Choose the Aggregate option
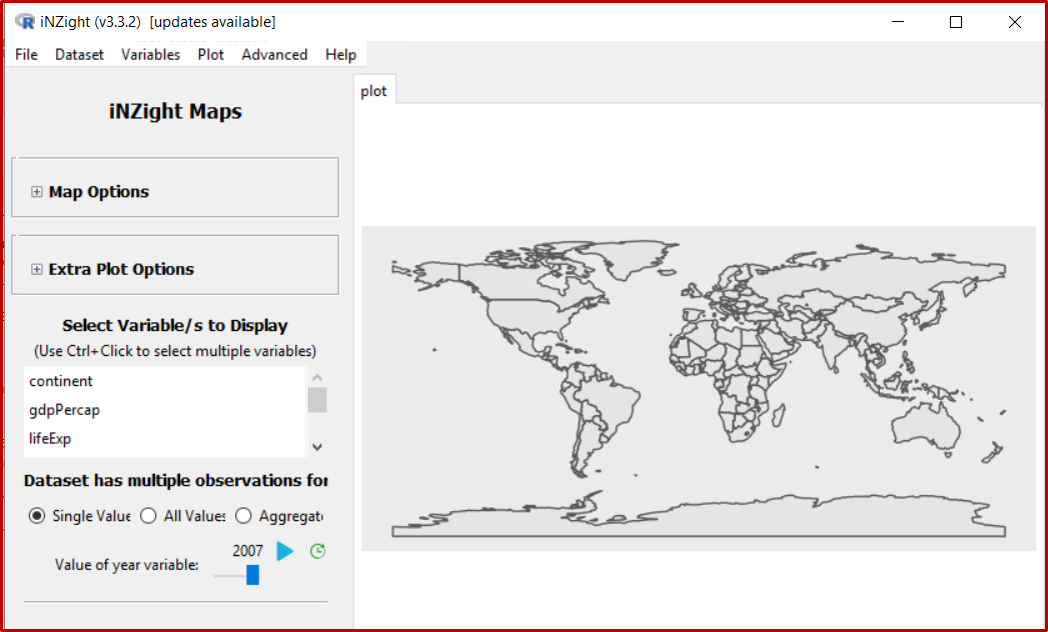 coord(243,515)
